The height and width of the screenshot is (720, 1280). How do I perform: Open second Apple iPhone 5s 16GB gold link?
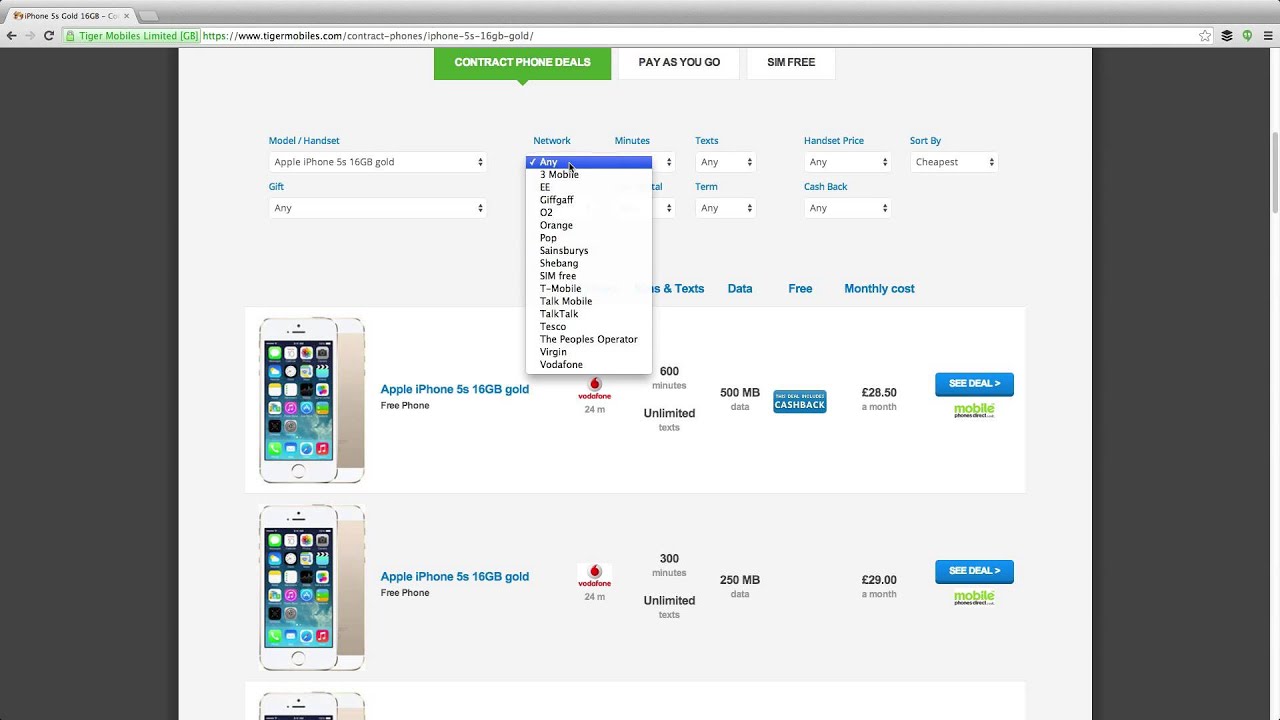(454, 576)
